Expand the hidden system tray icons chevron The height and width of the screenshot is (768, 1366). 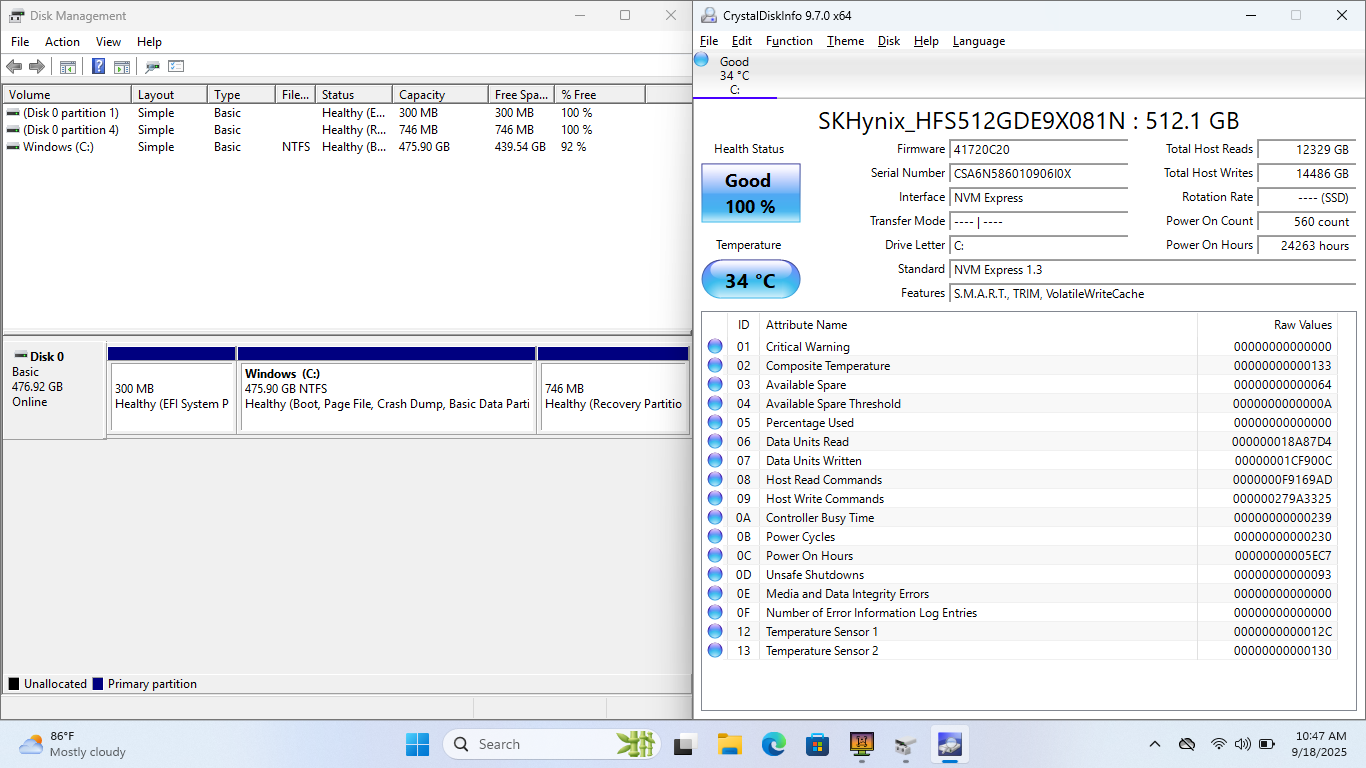point(1155,744)
